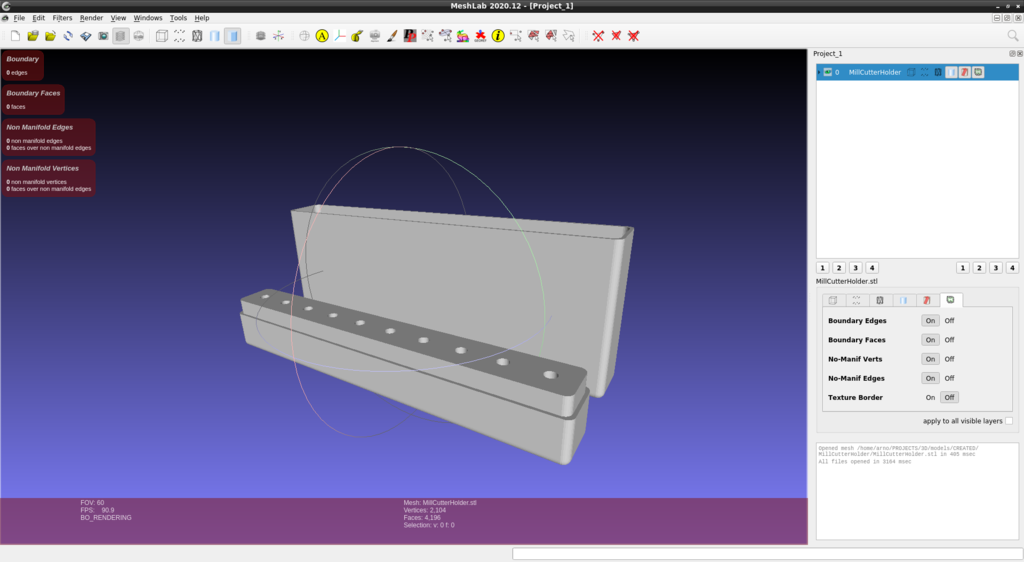
Task: Open the Filters menu
Action: pos(62,18)
